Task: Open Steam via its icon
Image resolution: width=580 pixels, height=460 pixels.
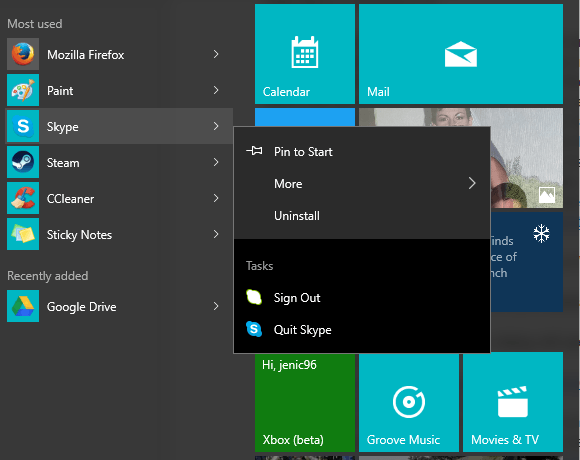Action: [x=23, y=162]
